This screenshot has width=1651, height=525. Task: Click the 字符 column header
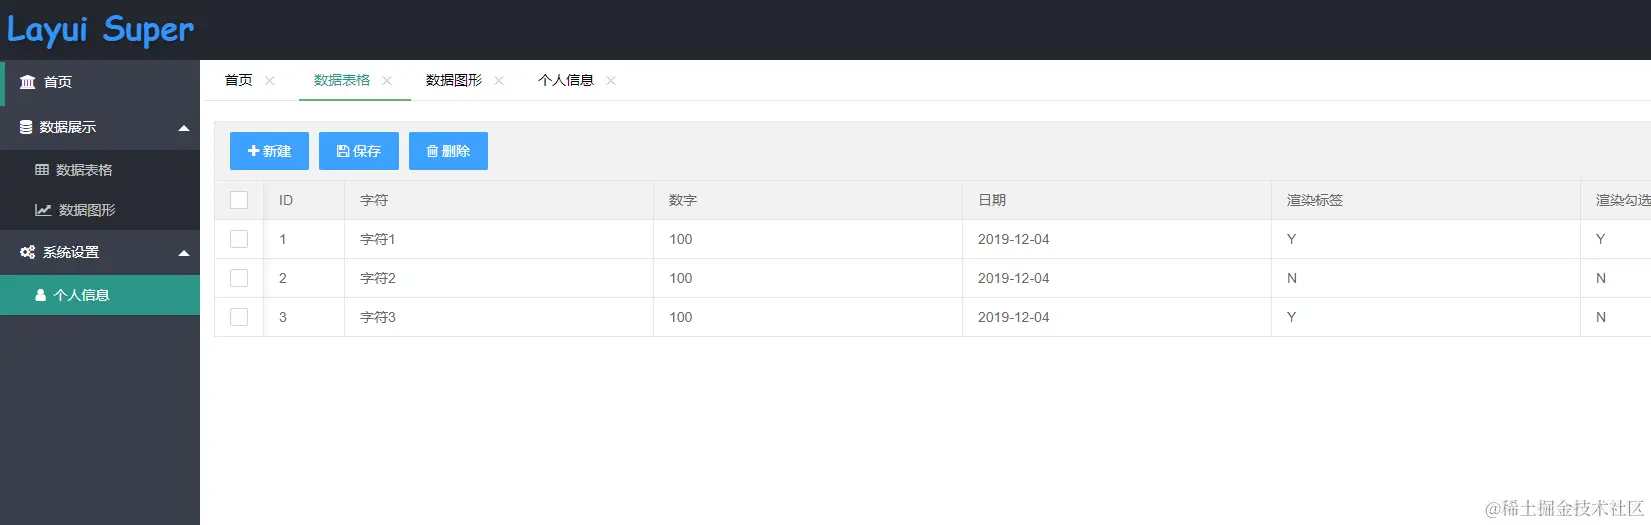[x=499, y=200]
